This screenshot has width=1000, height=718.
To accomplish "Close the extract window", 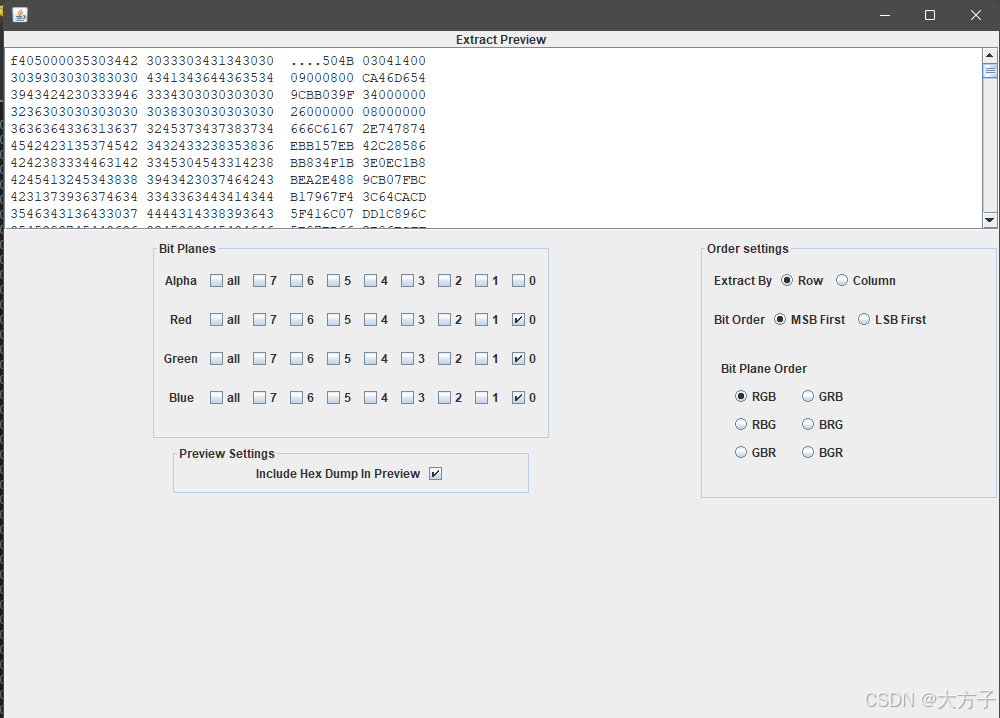I will pyautogui.click(x=976, y=15).
